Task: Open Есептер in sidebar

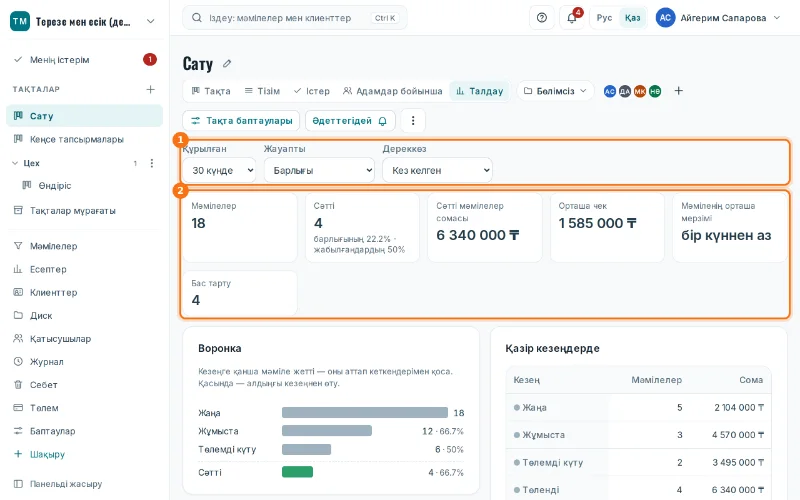Action: [84, 269]
